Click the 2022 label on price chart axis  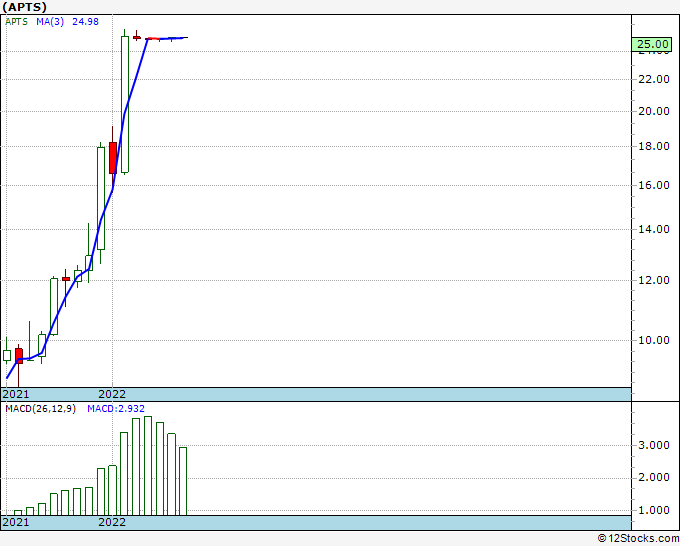[x=112, y=394]
